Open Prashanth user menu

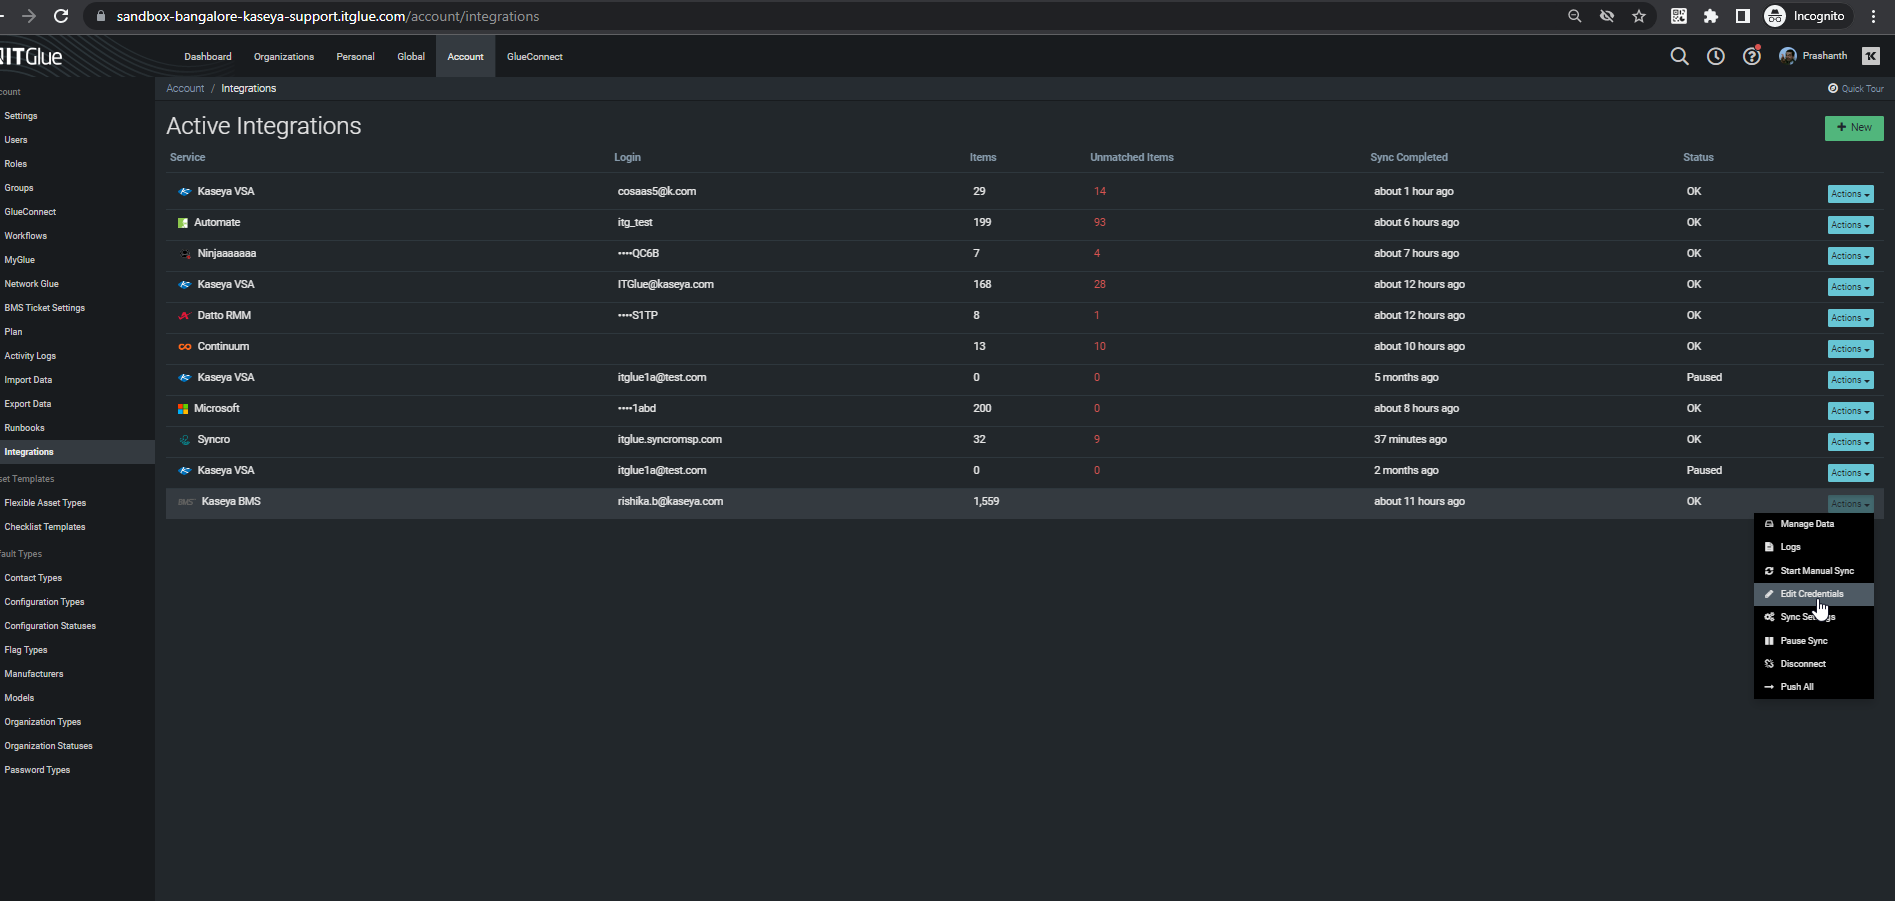[1813, 56]
